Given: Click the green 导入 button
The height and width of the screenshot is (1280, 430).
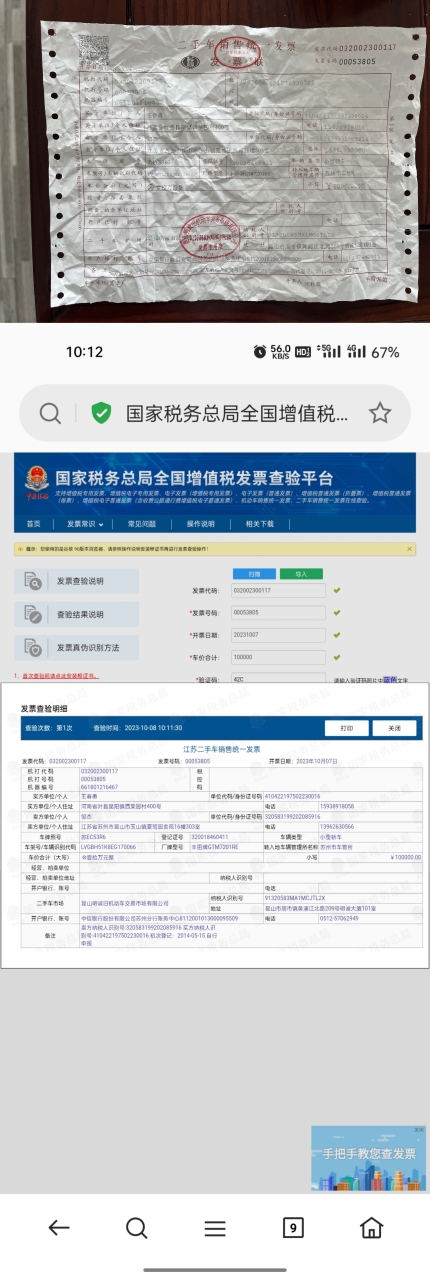Looking at the screenshot, I should point(300,574).
